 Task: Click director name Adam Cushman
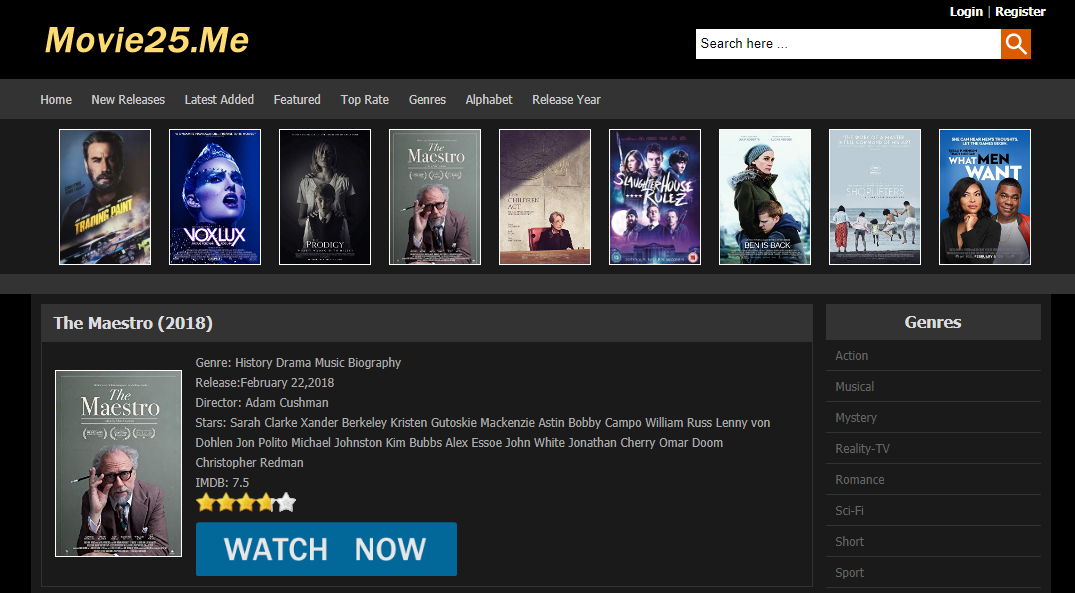287,402
